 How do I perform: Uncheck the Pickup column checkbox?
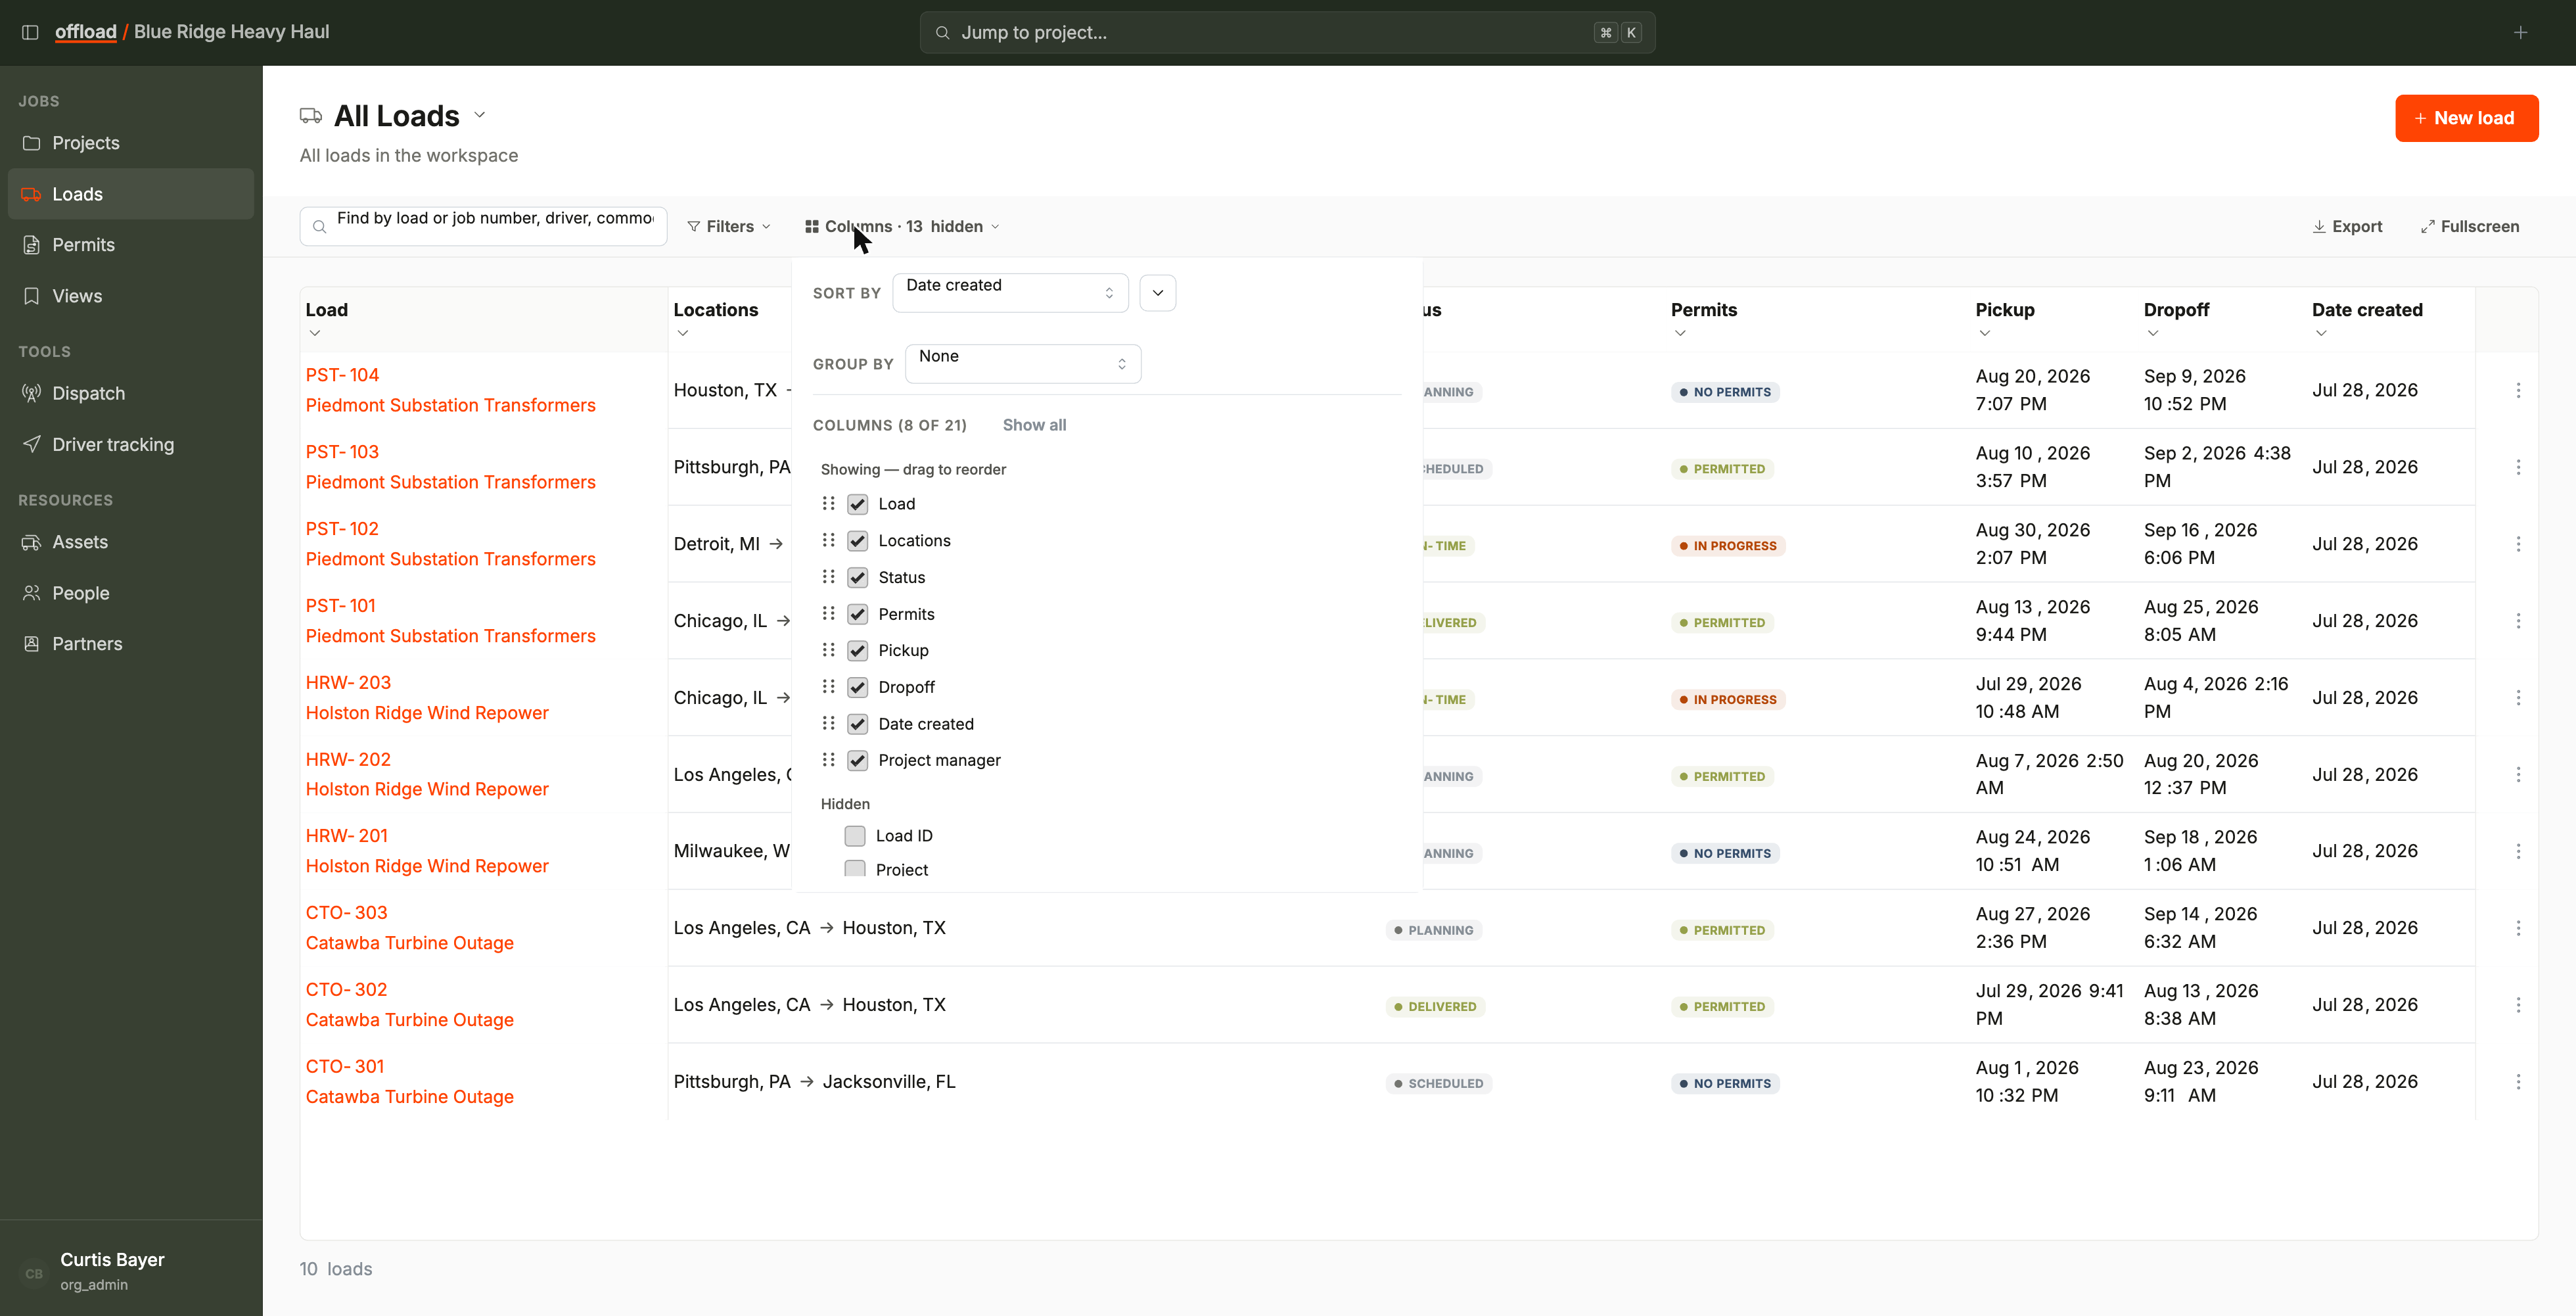coord(857,651)
